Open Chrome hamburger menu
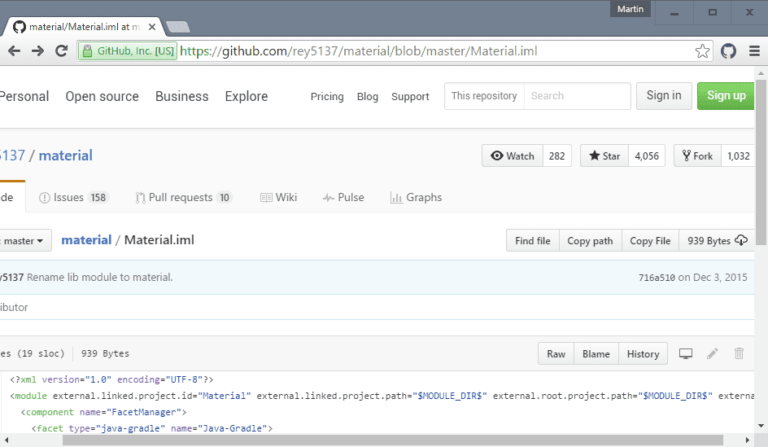The width and height of the screenshot is (768, 447). pos(754,51)
